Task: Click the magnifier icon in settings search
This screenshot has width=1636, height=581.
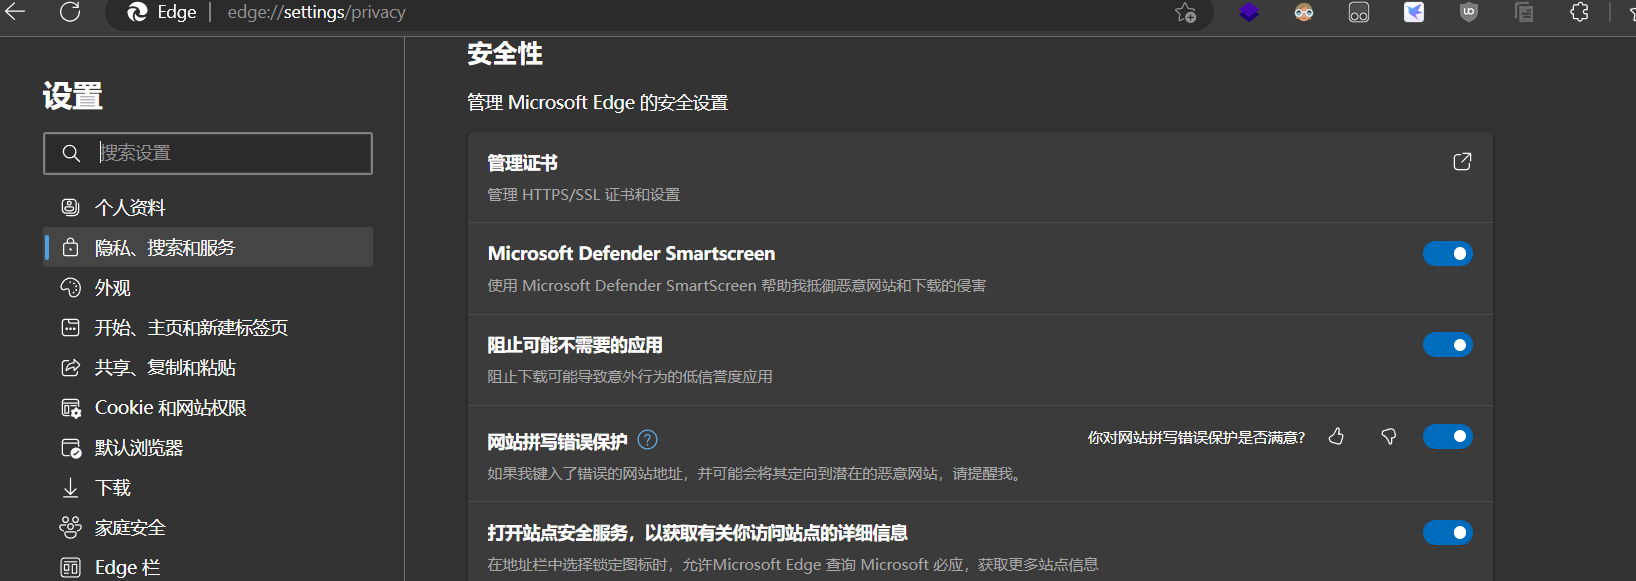Action: [x=71, y=153]
